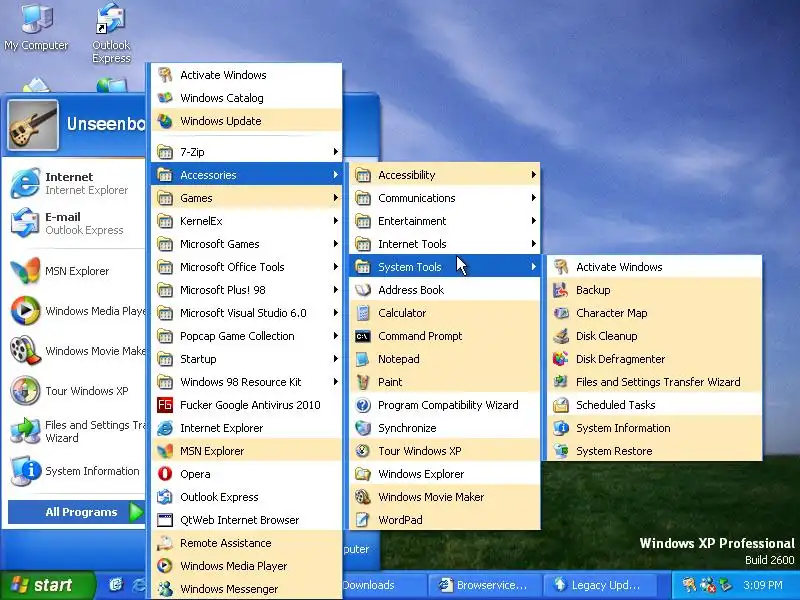Click the Windows Catalog icon

click(165, 97)
